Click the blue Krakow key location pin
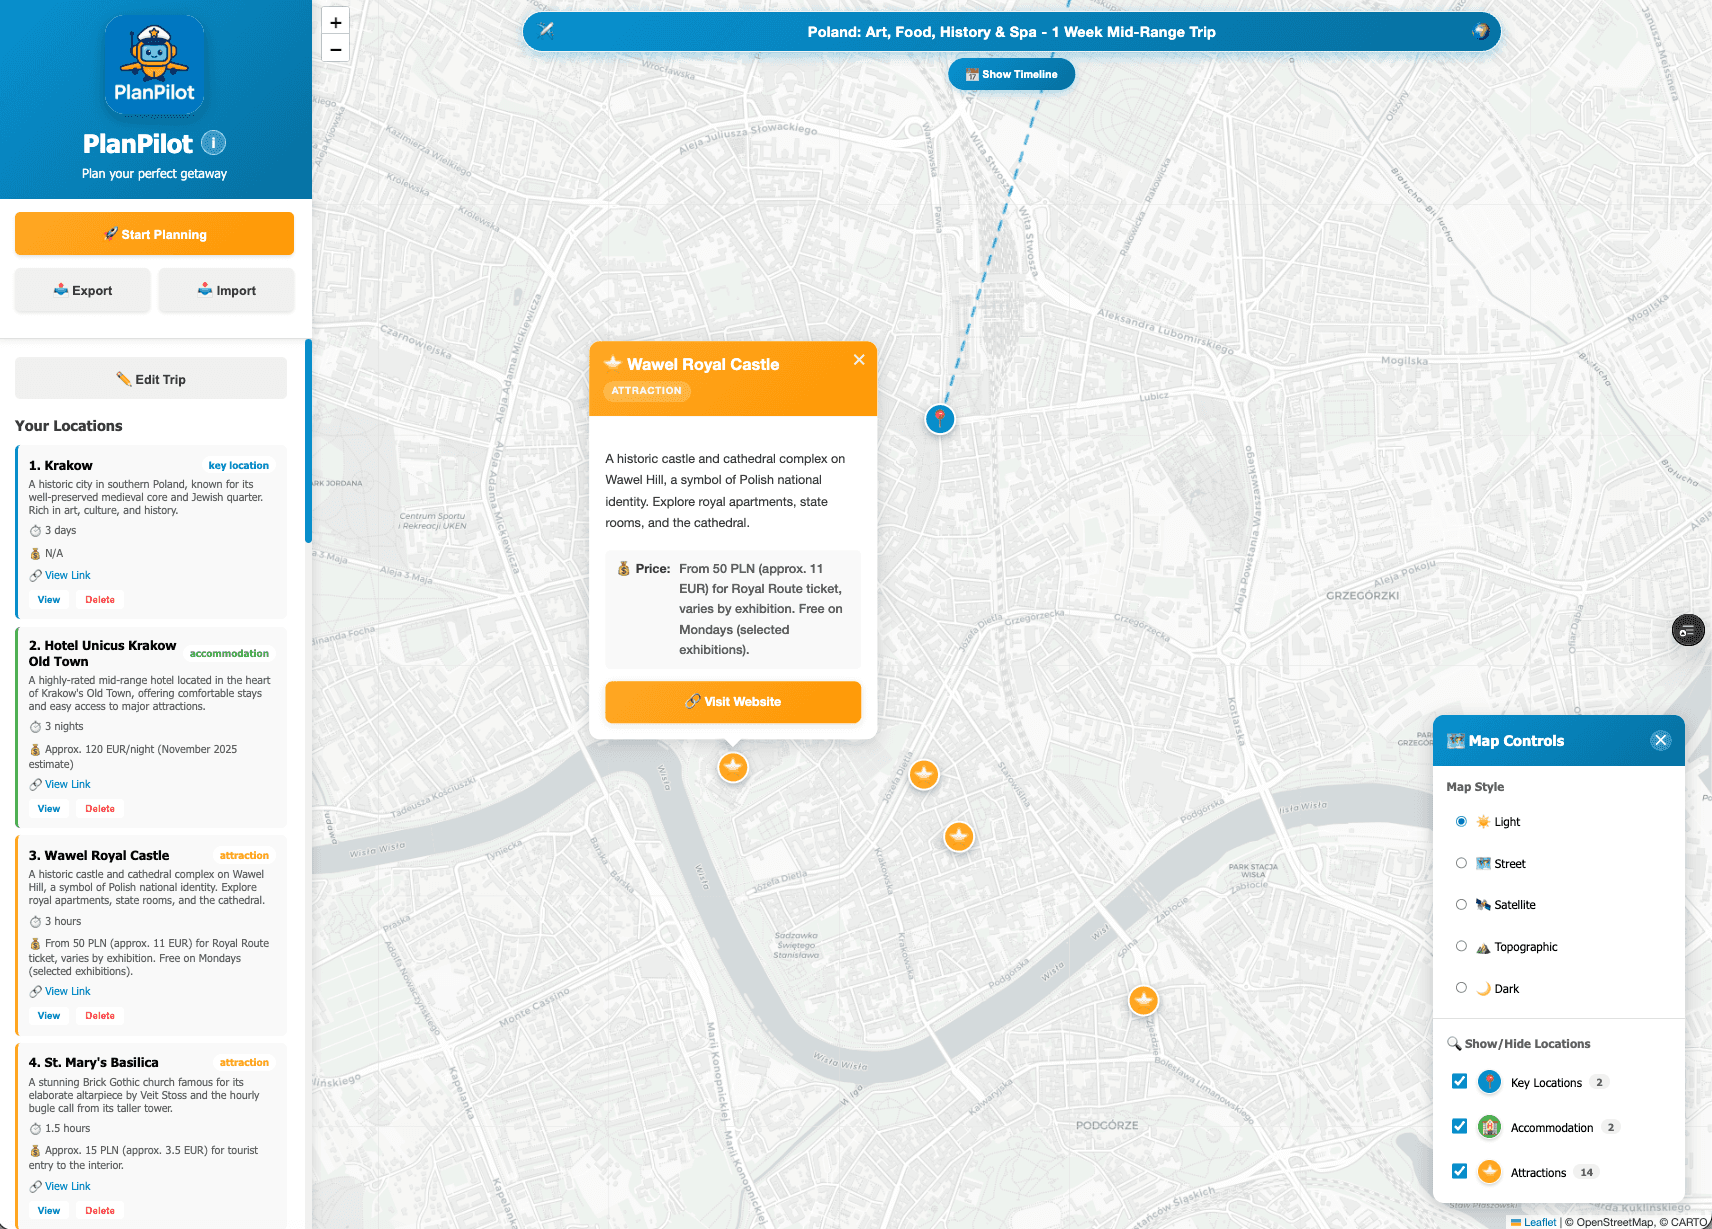This screenshot has height=1229, width=1712. click(x=939, y=418)
